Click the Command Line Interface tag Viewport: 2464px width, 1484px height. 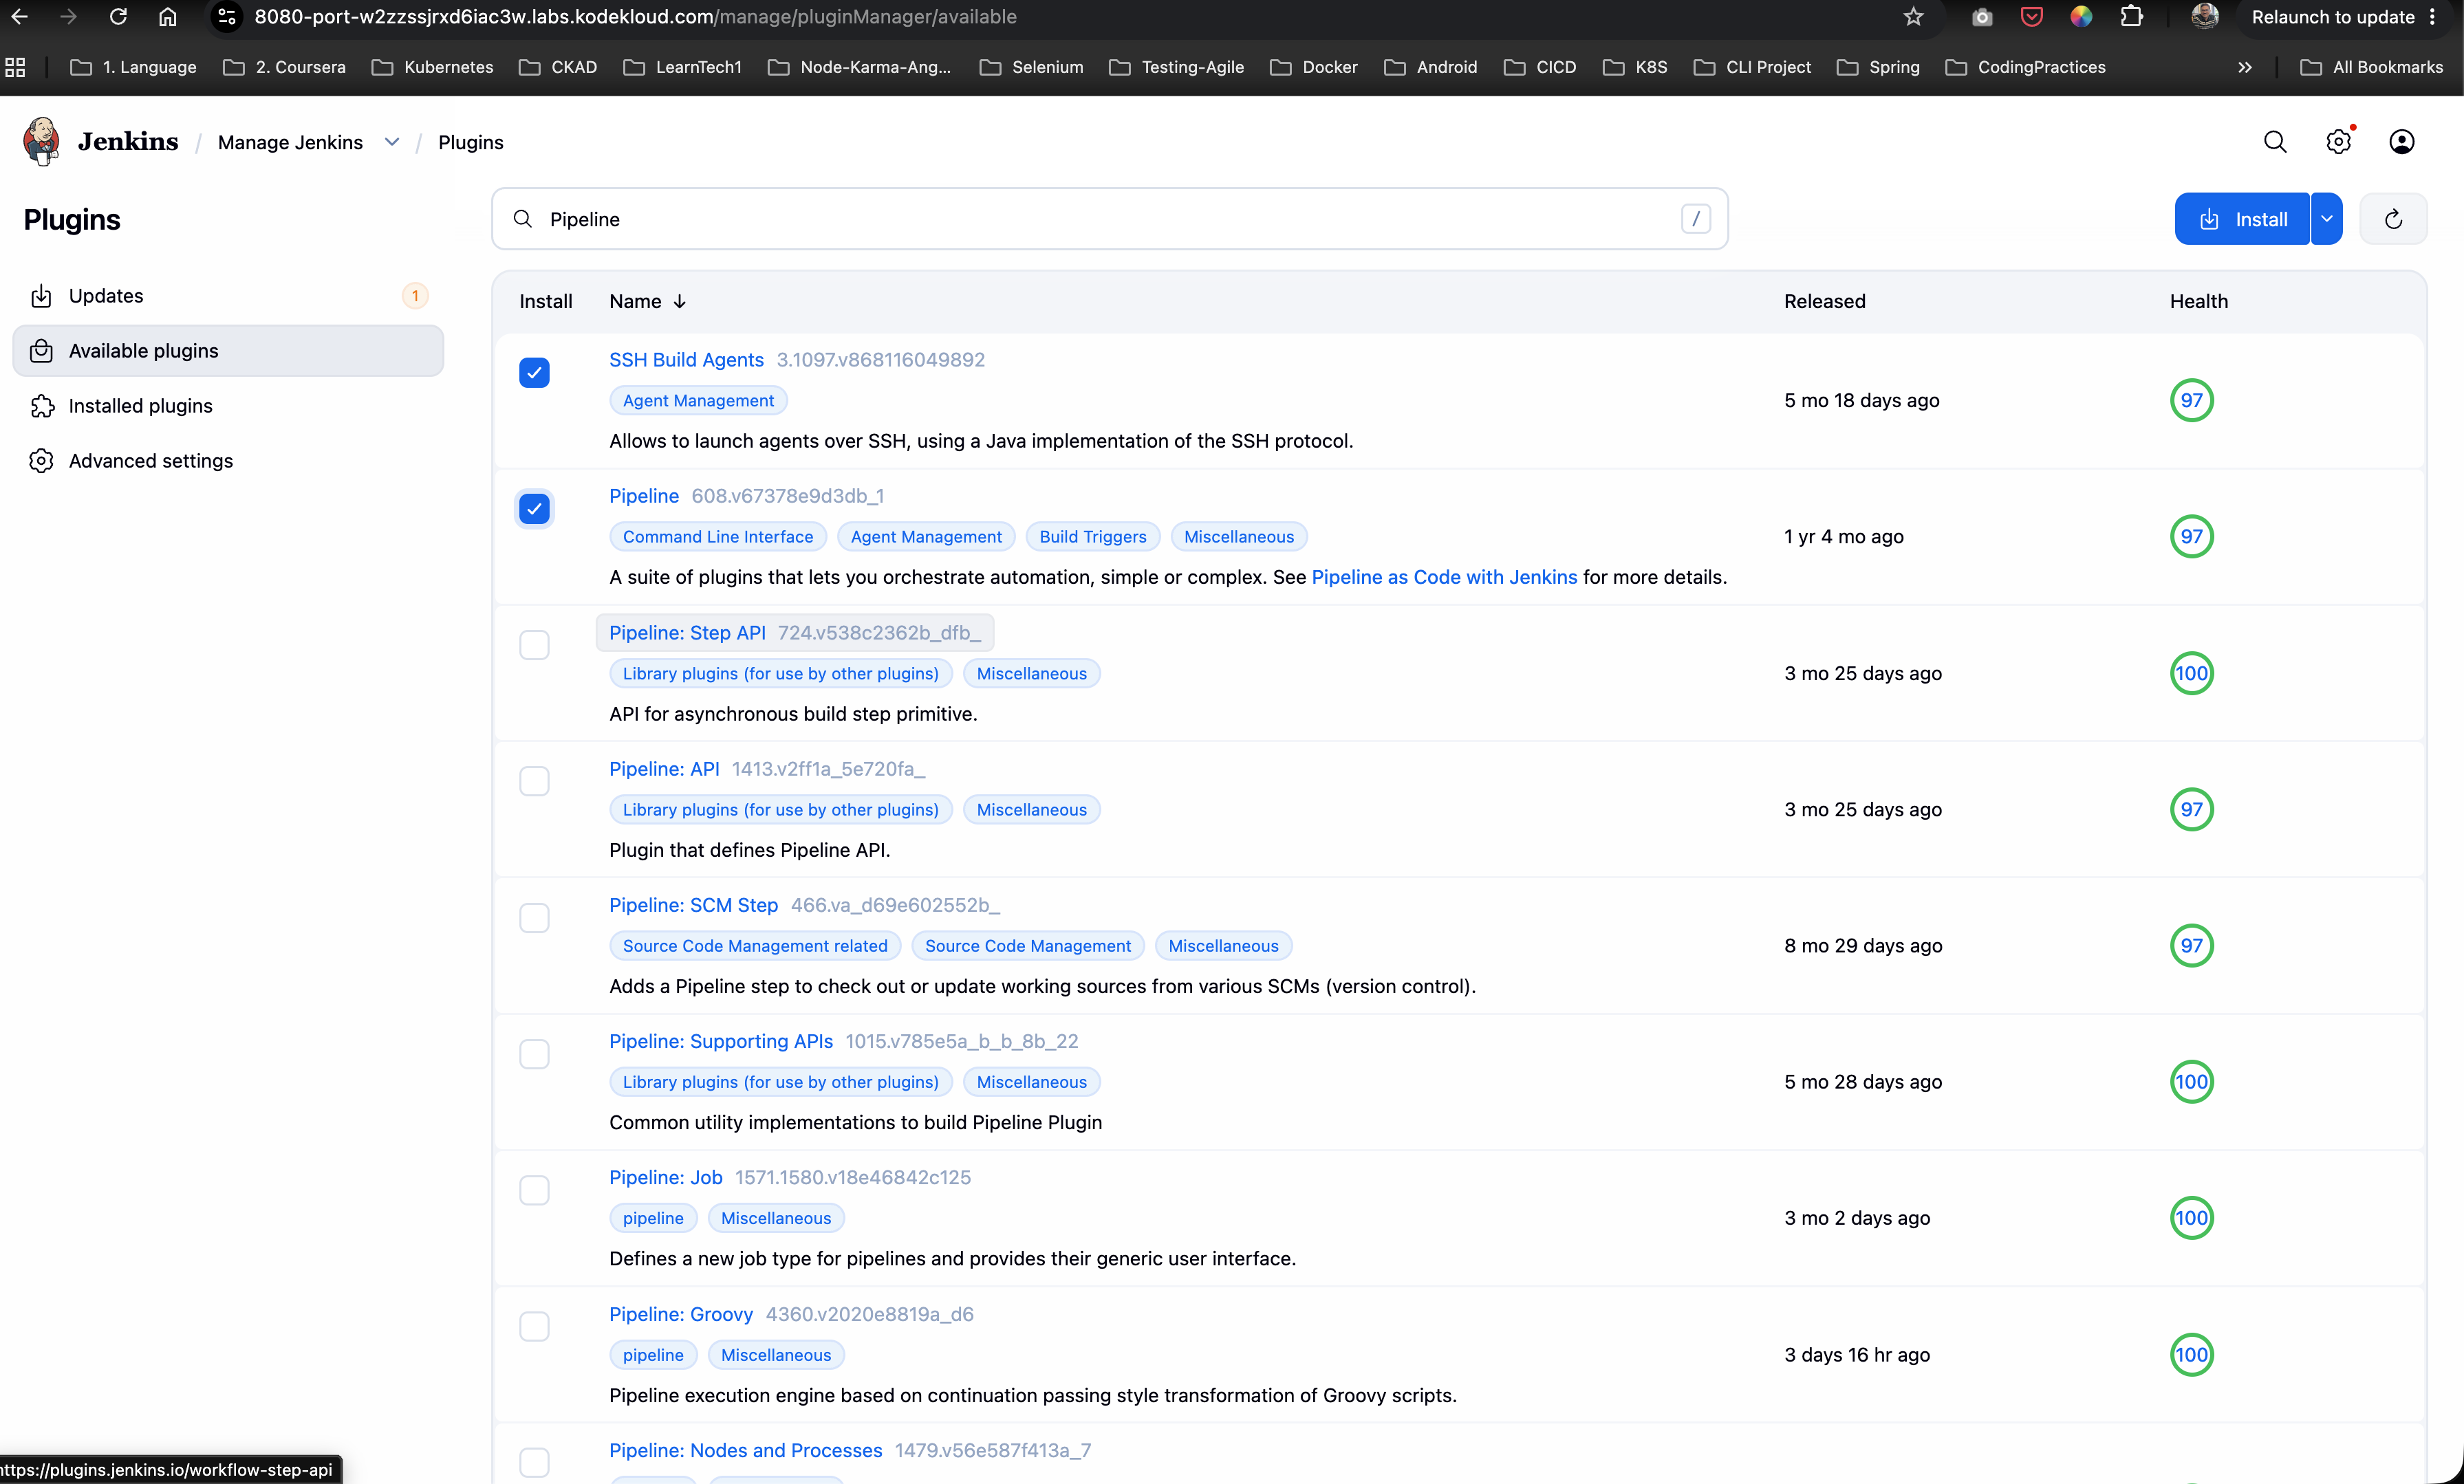pyautogui.click(x=717, y=537)
